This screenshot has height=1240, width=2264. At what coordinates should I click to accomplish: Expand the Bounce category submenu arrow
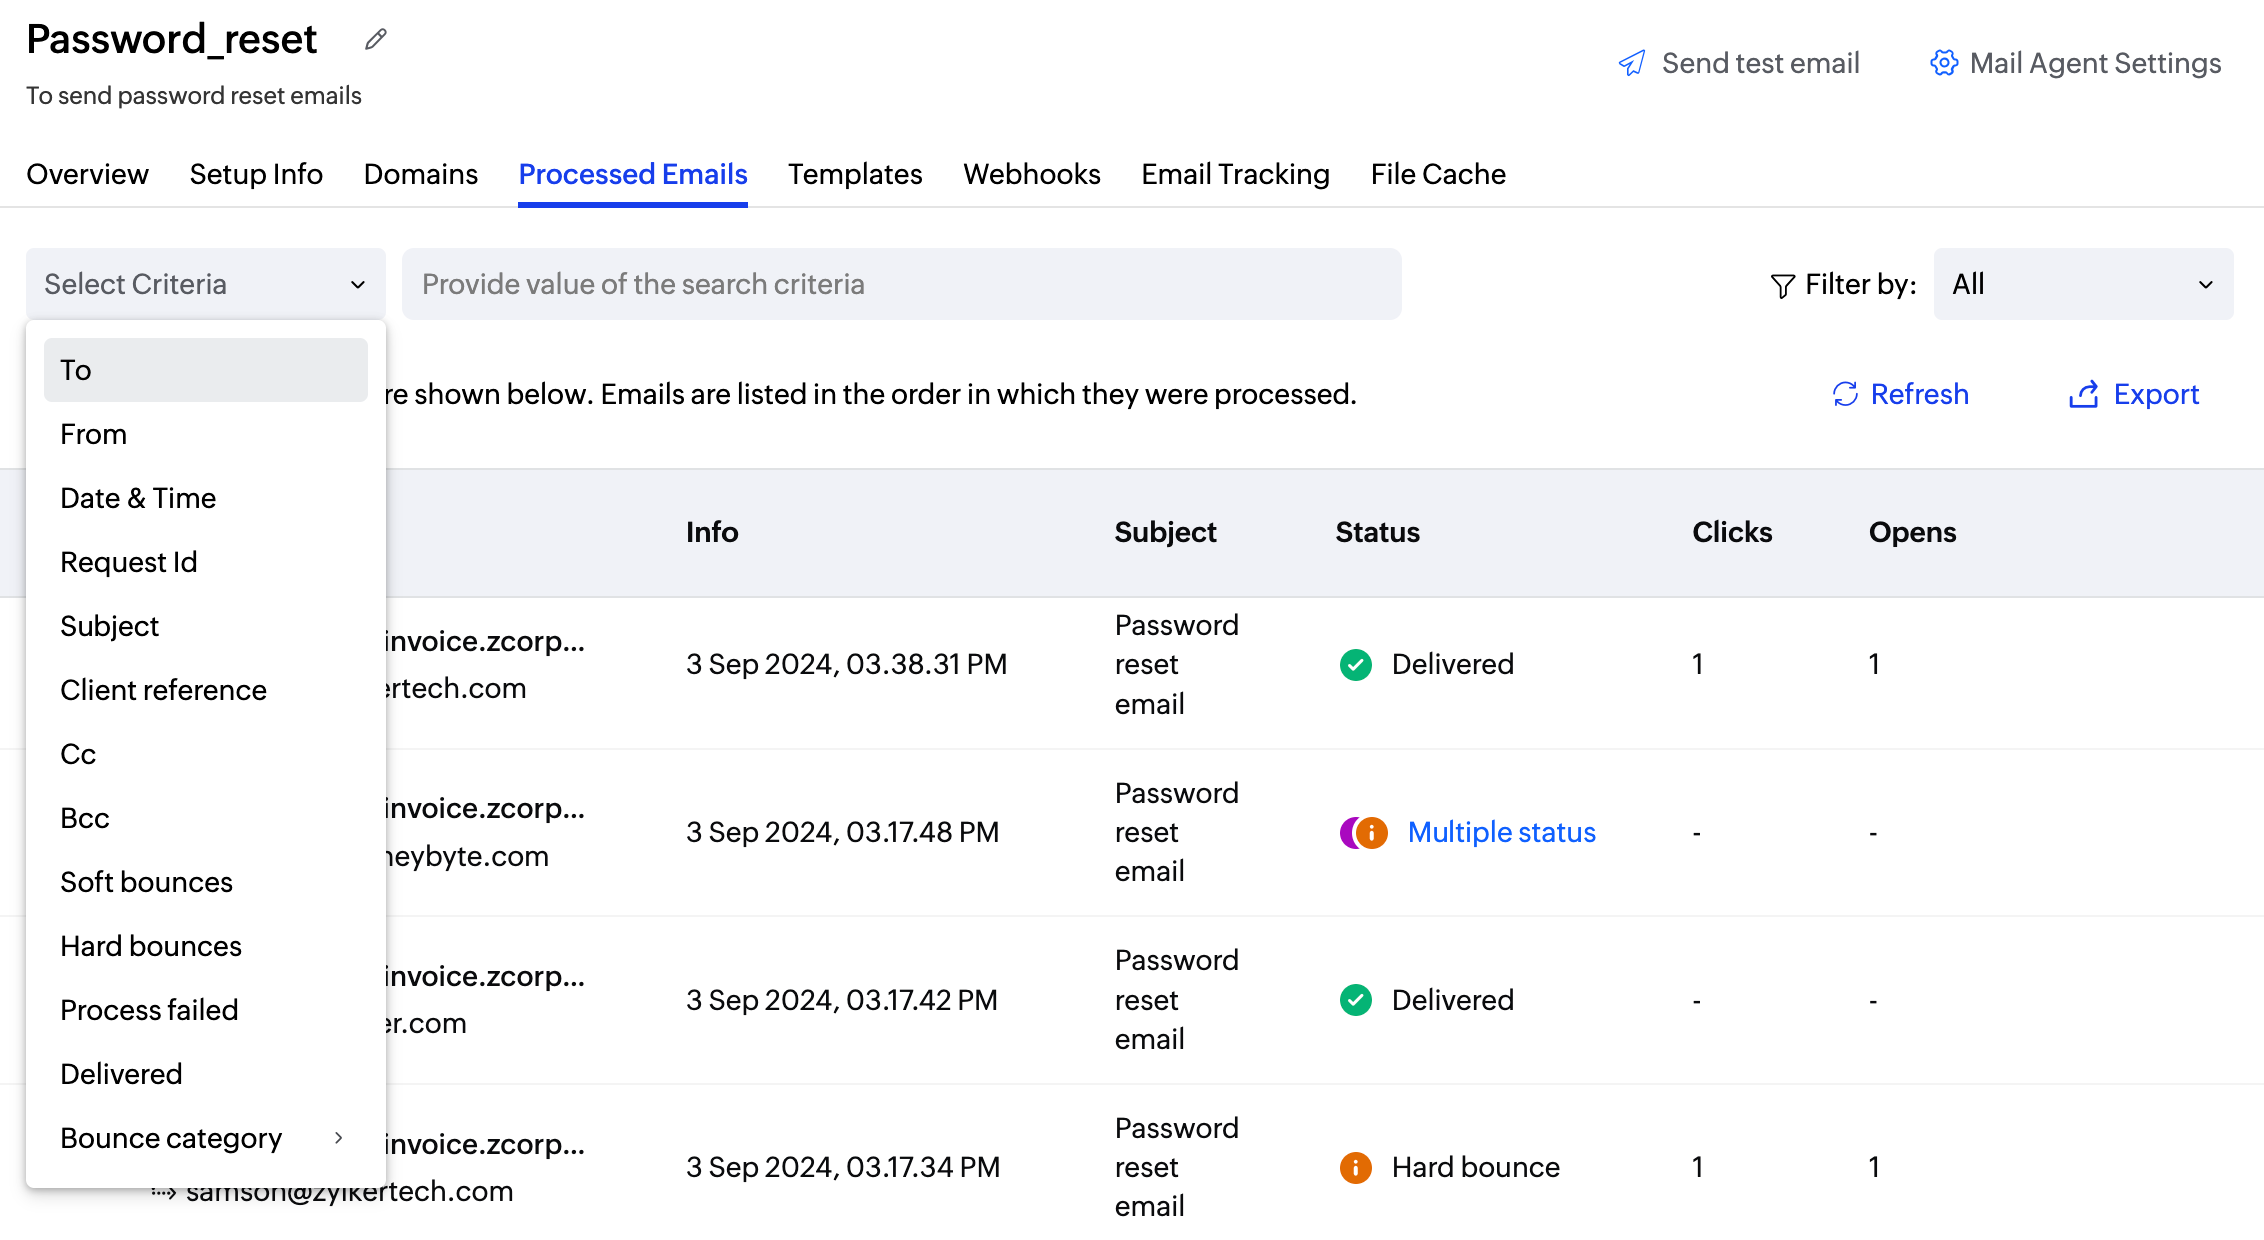[339, 1138]
